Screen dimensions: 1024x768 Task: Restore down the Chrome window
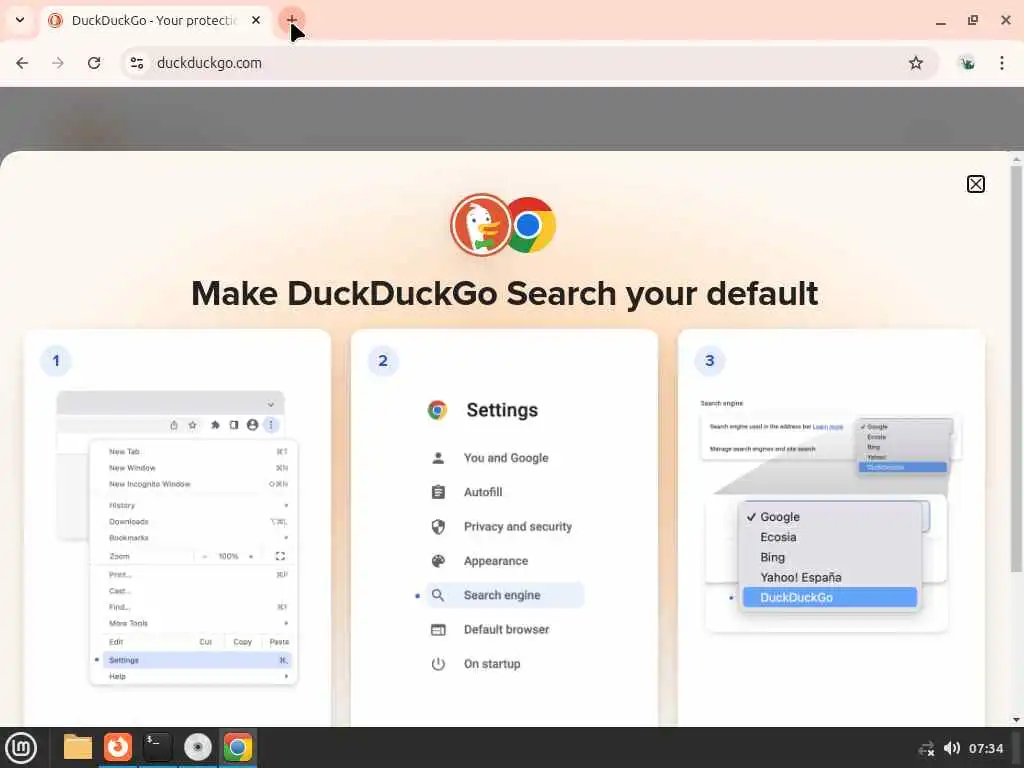(x=973, y=20)
